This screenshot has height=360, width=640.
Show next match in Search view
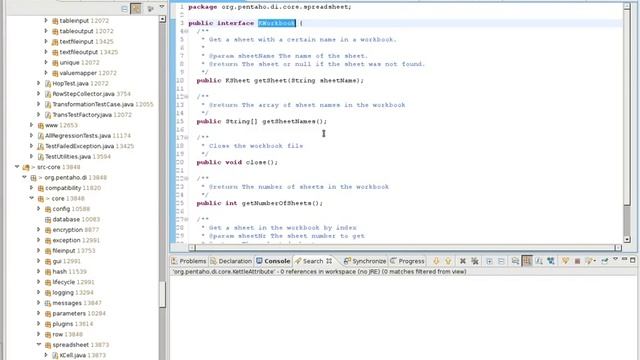click(436, 261)
